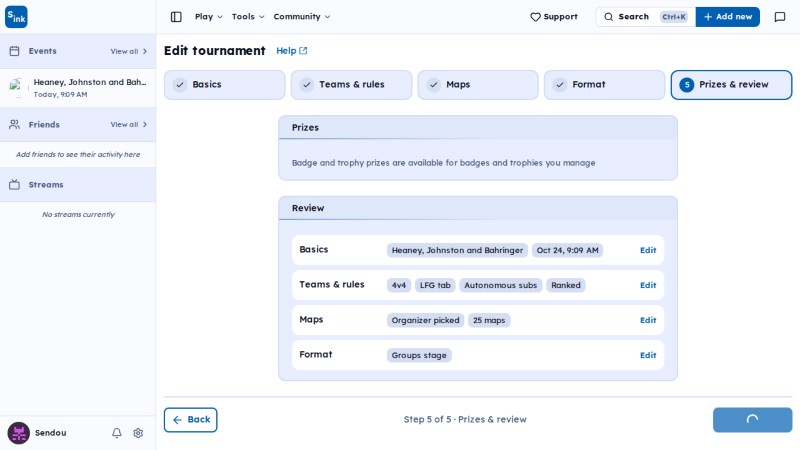Click the Prizes section header
800x450 pixels.
click(x=478, y=128)
